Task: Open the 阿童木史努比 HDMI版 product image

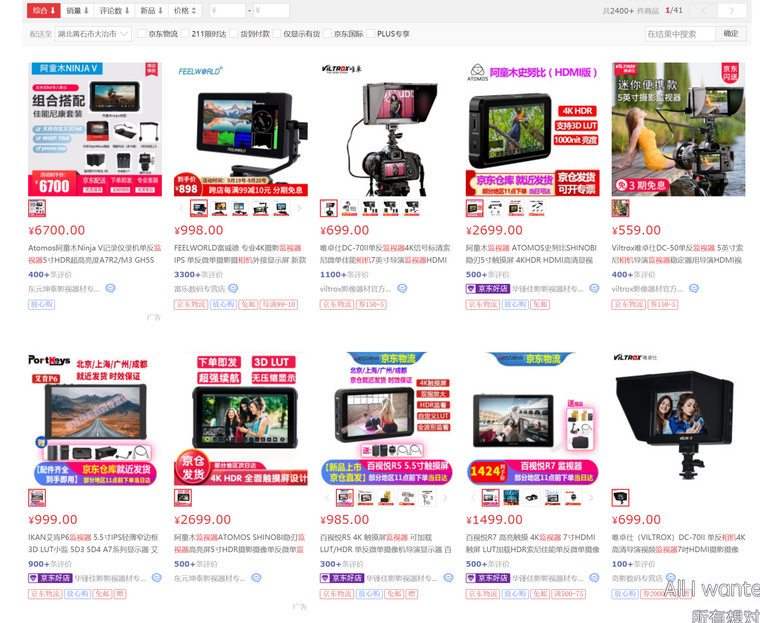Action: click(x=533, y=129)
